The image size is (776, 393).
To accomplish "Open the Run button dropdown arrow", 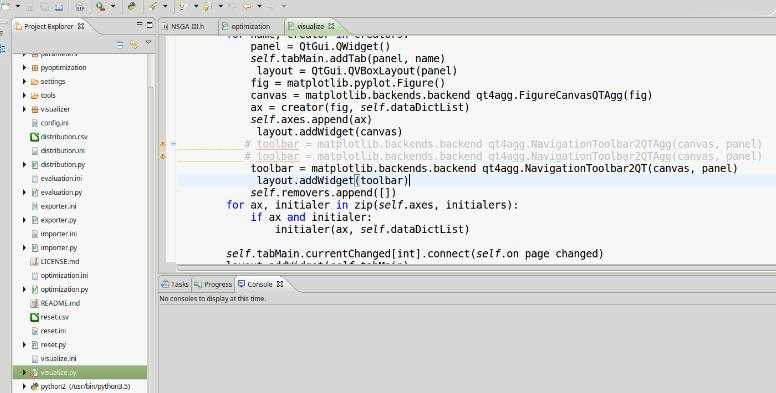I will point(113,6).
